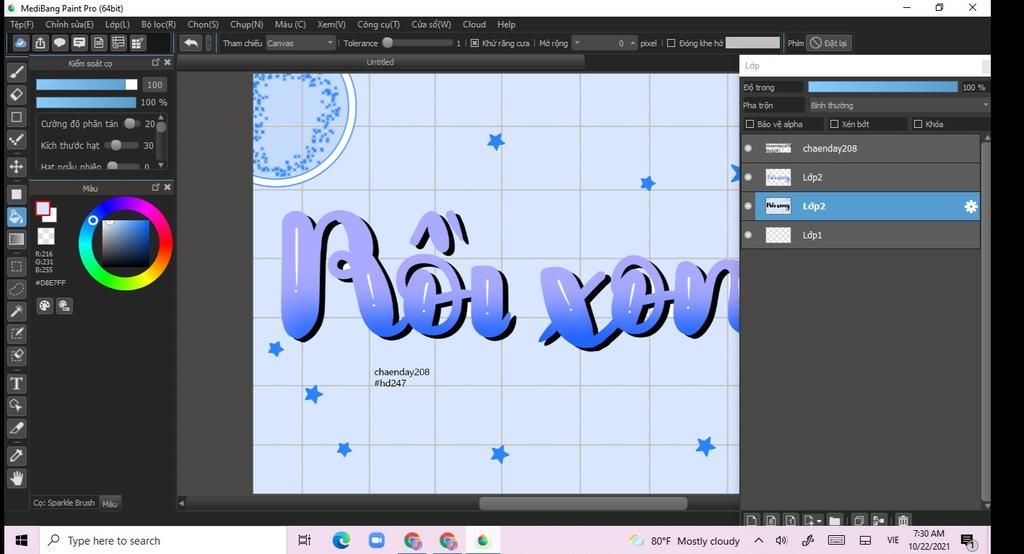Select the Lasso tool
The width and height of the screenshot is (1024, 554).
16,288
